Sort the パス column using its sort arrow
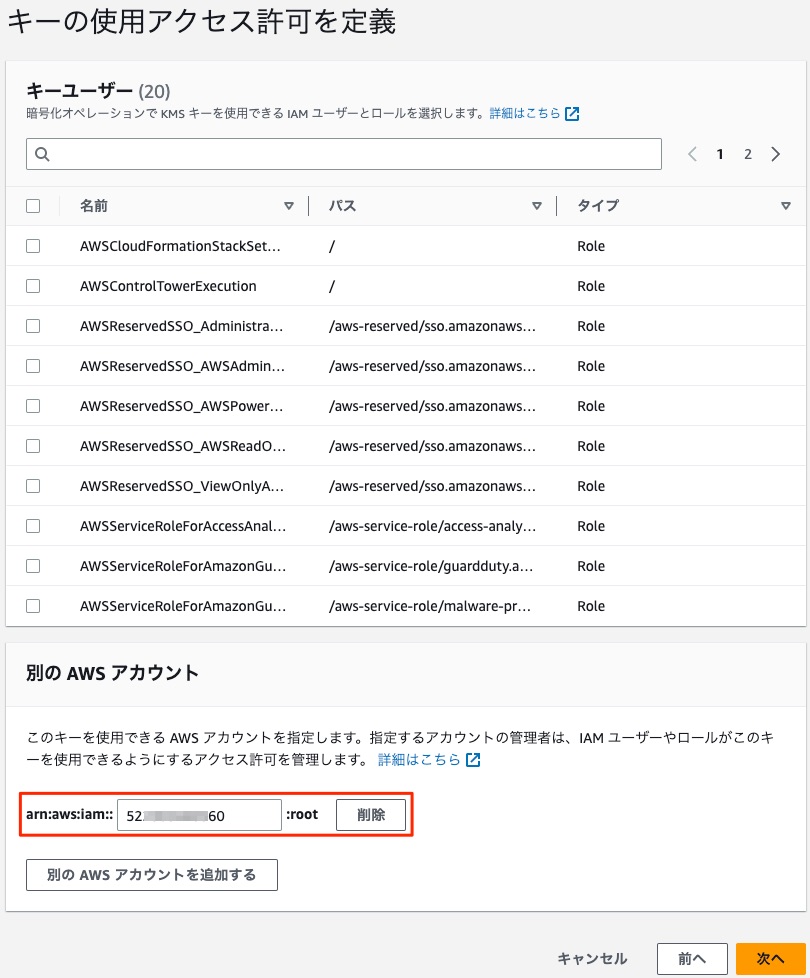Viewport: 810px width, 978px height. click(x=536, y=206)
